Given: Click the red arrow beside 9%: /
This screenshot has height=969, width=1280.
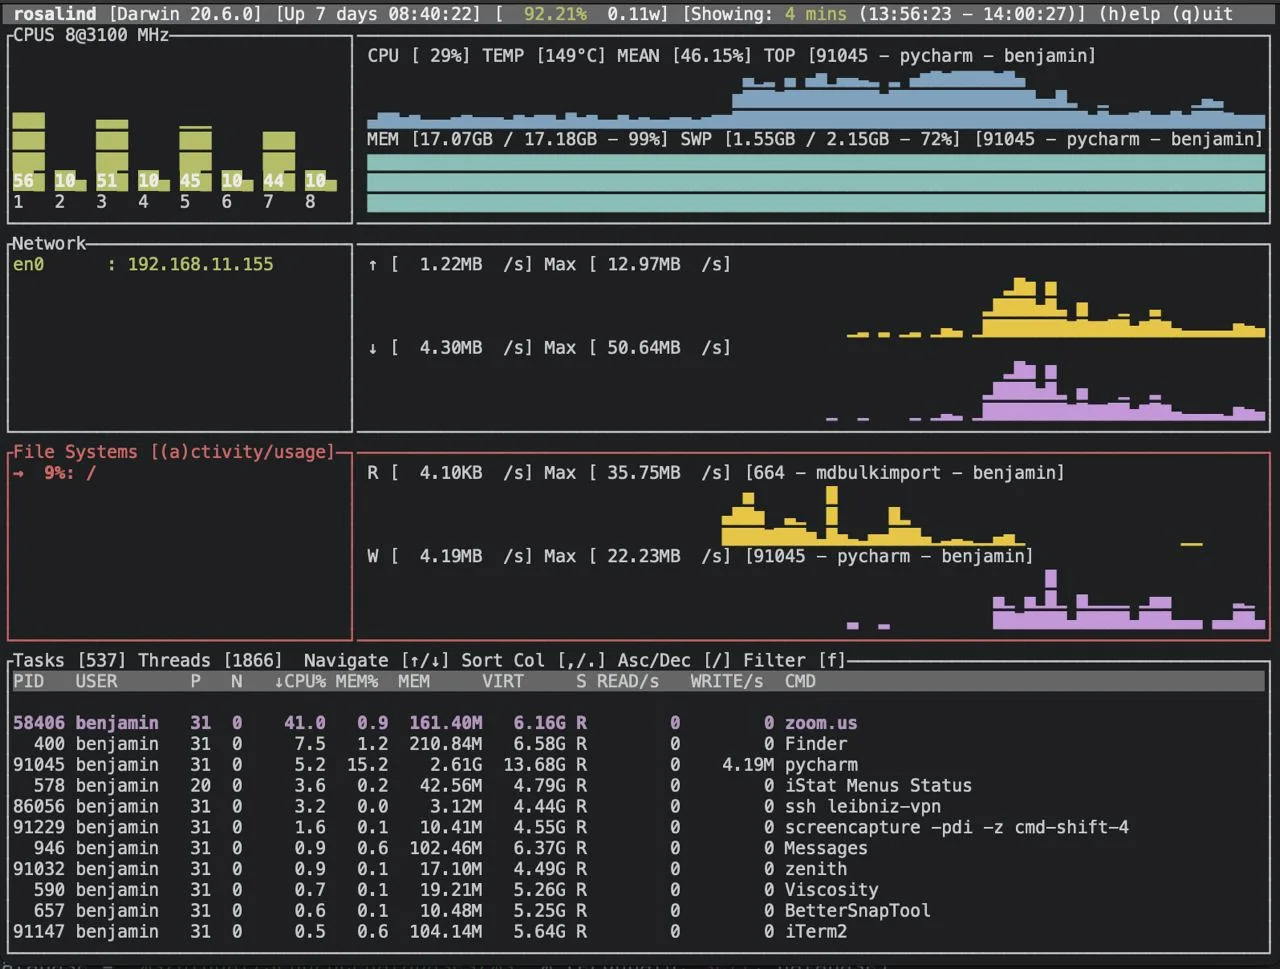Looking at the screenshot, I should pyautogui.click(x=18, y=473).
